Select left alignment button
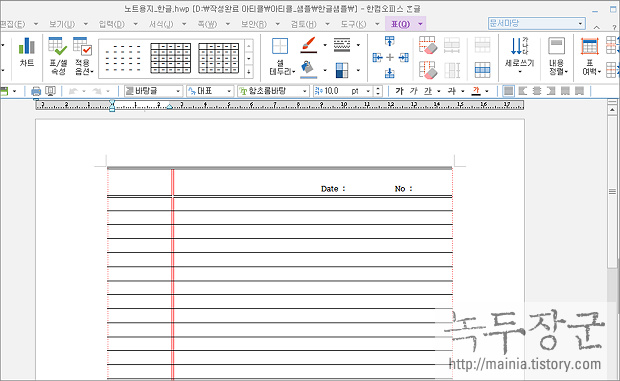 [523, 91]
